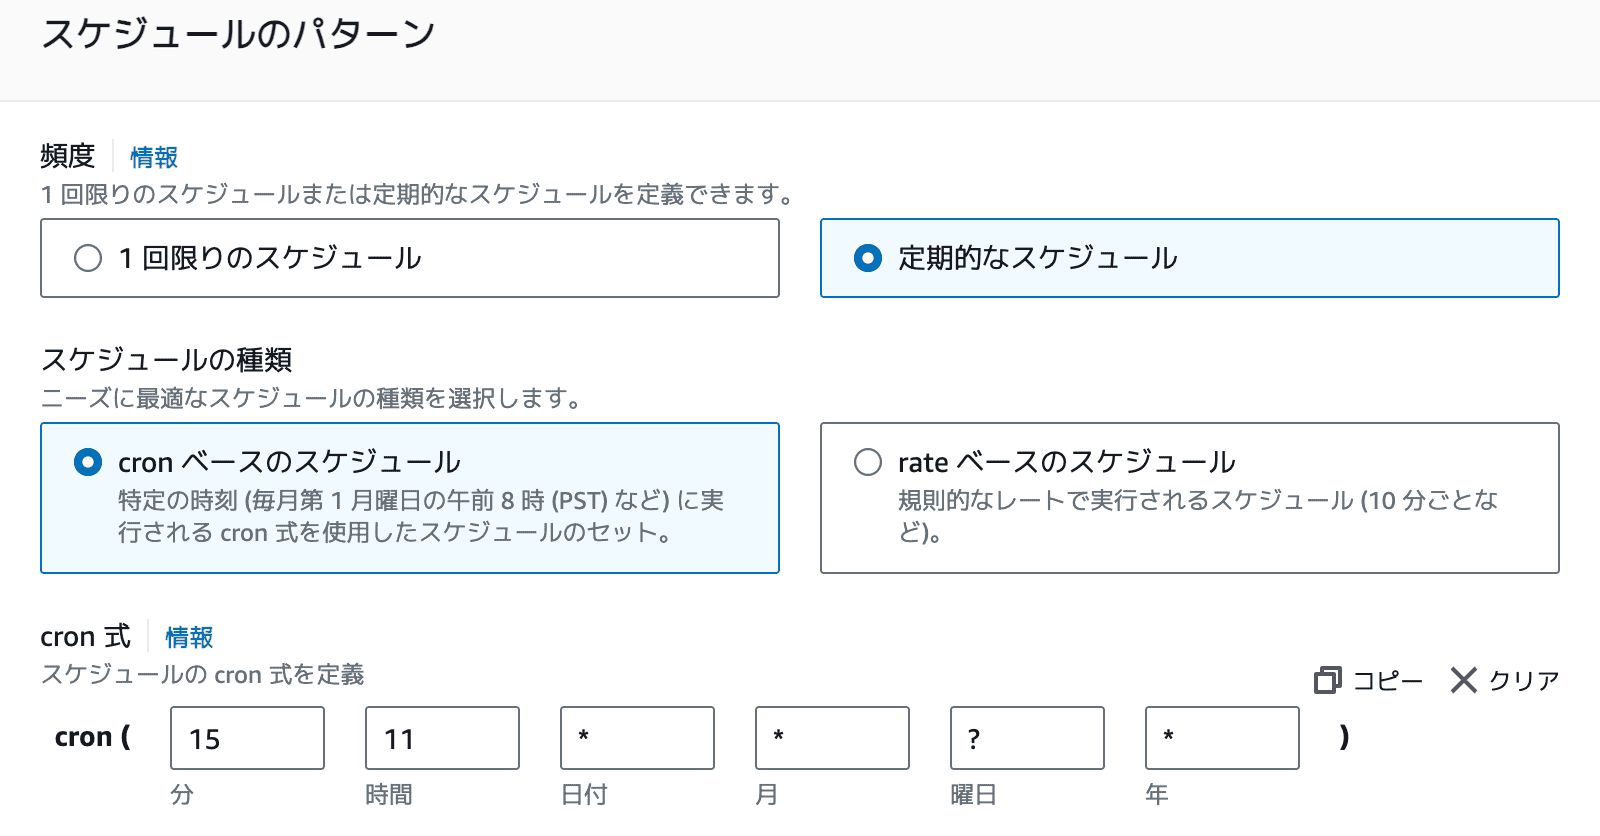1600x836 pixels.
Task: Click the 曜日 day-of-week field with question mark
Action: (1027, 738)
